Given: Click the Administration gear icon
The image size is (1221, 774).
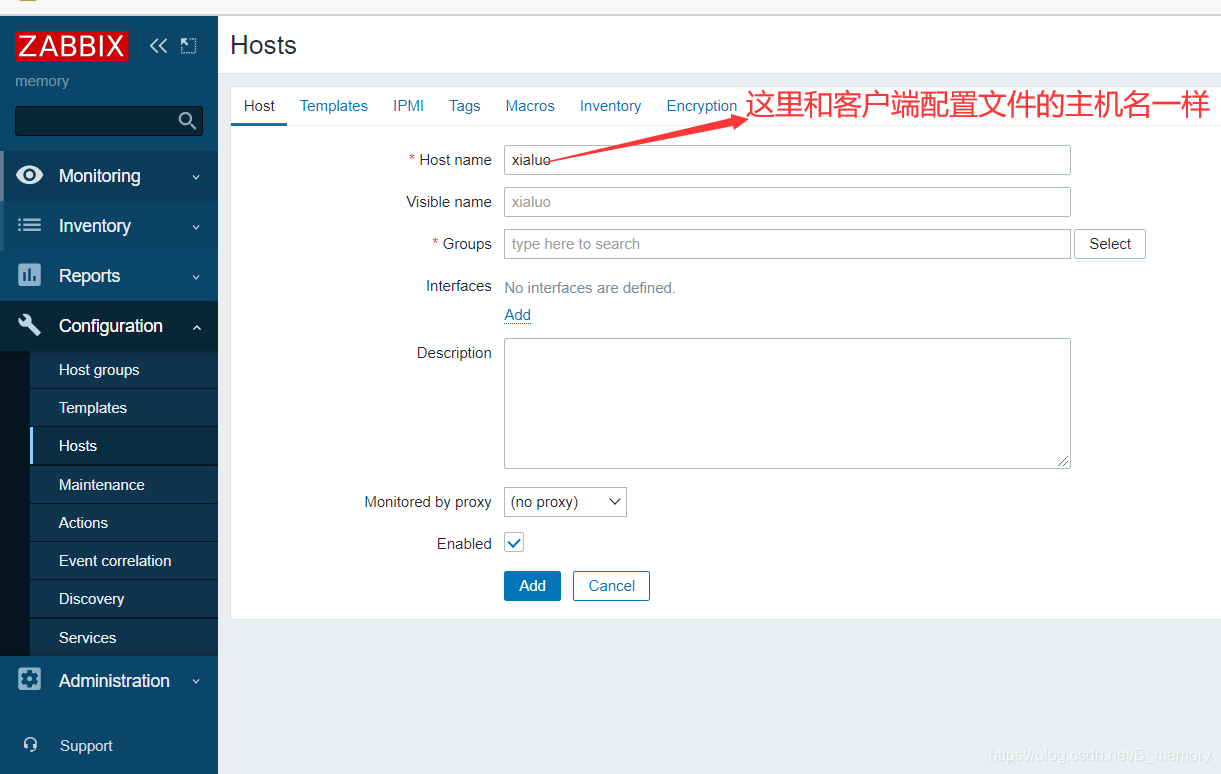Looking at the screenshot, I should 30,680.
